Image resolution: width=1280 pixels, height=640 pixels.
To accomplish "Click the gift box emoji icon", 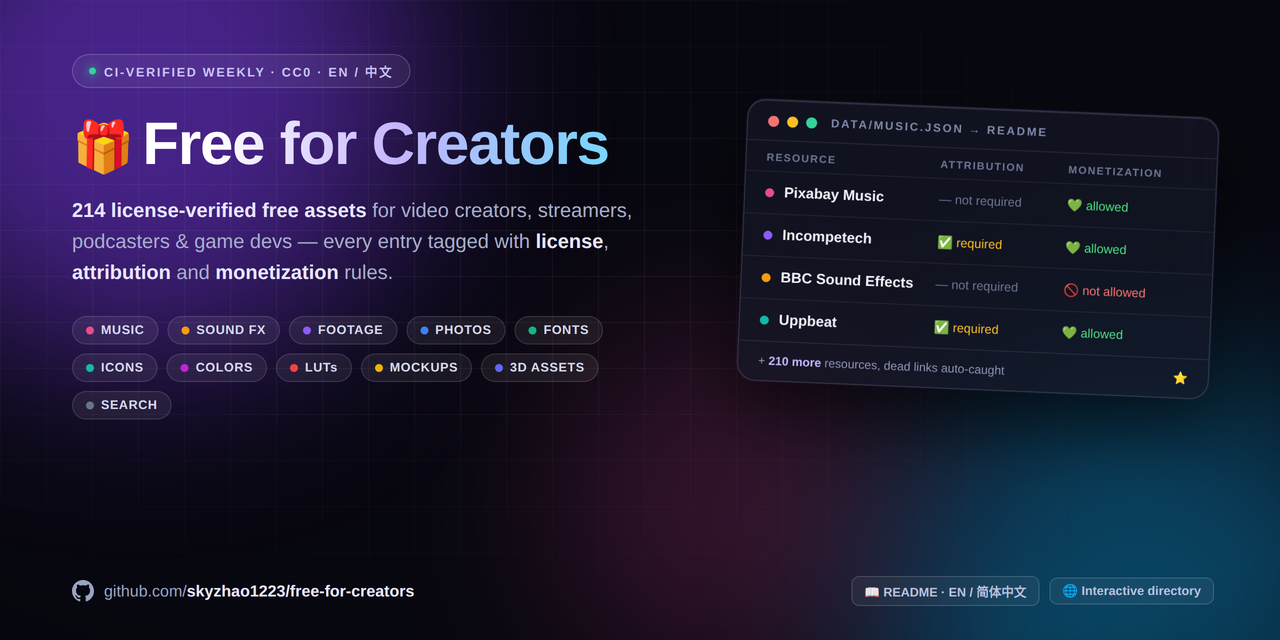I will click(x=103, y=146).
